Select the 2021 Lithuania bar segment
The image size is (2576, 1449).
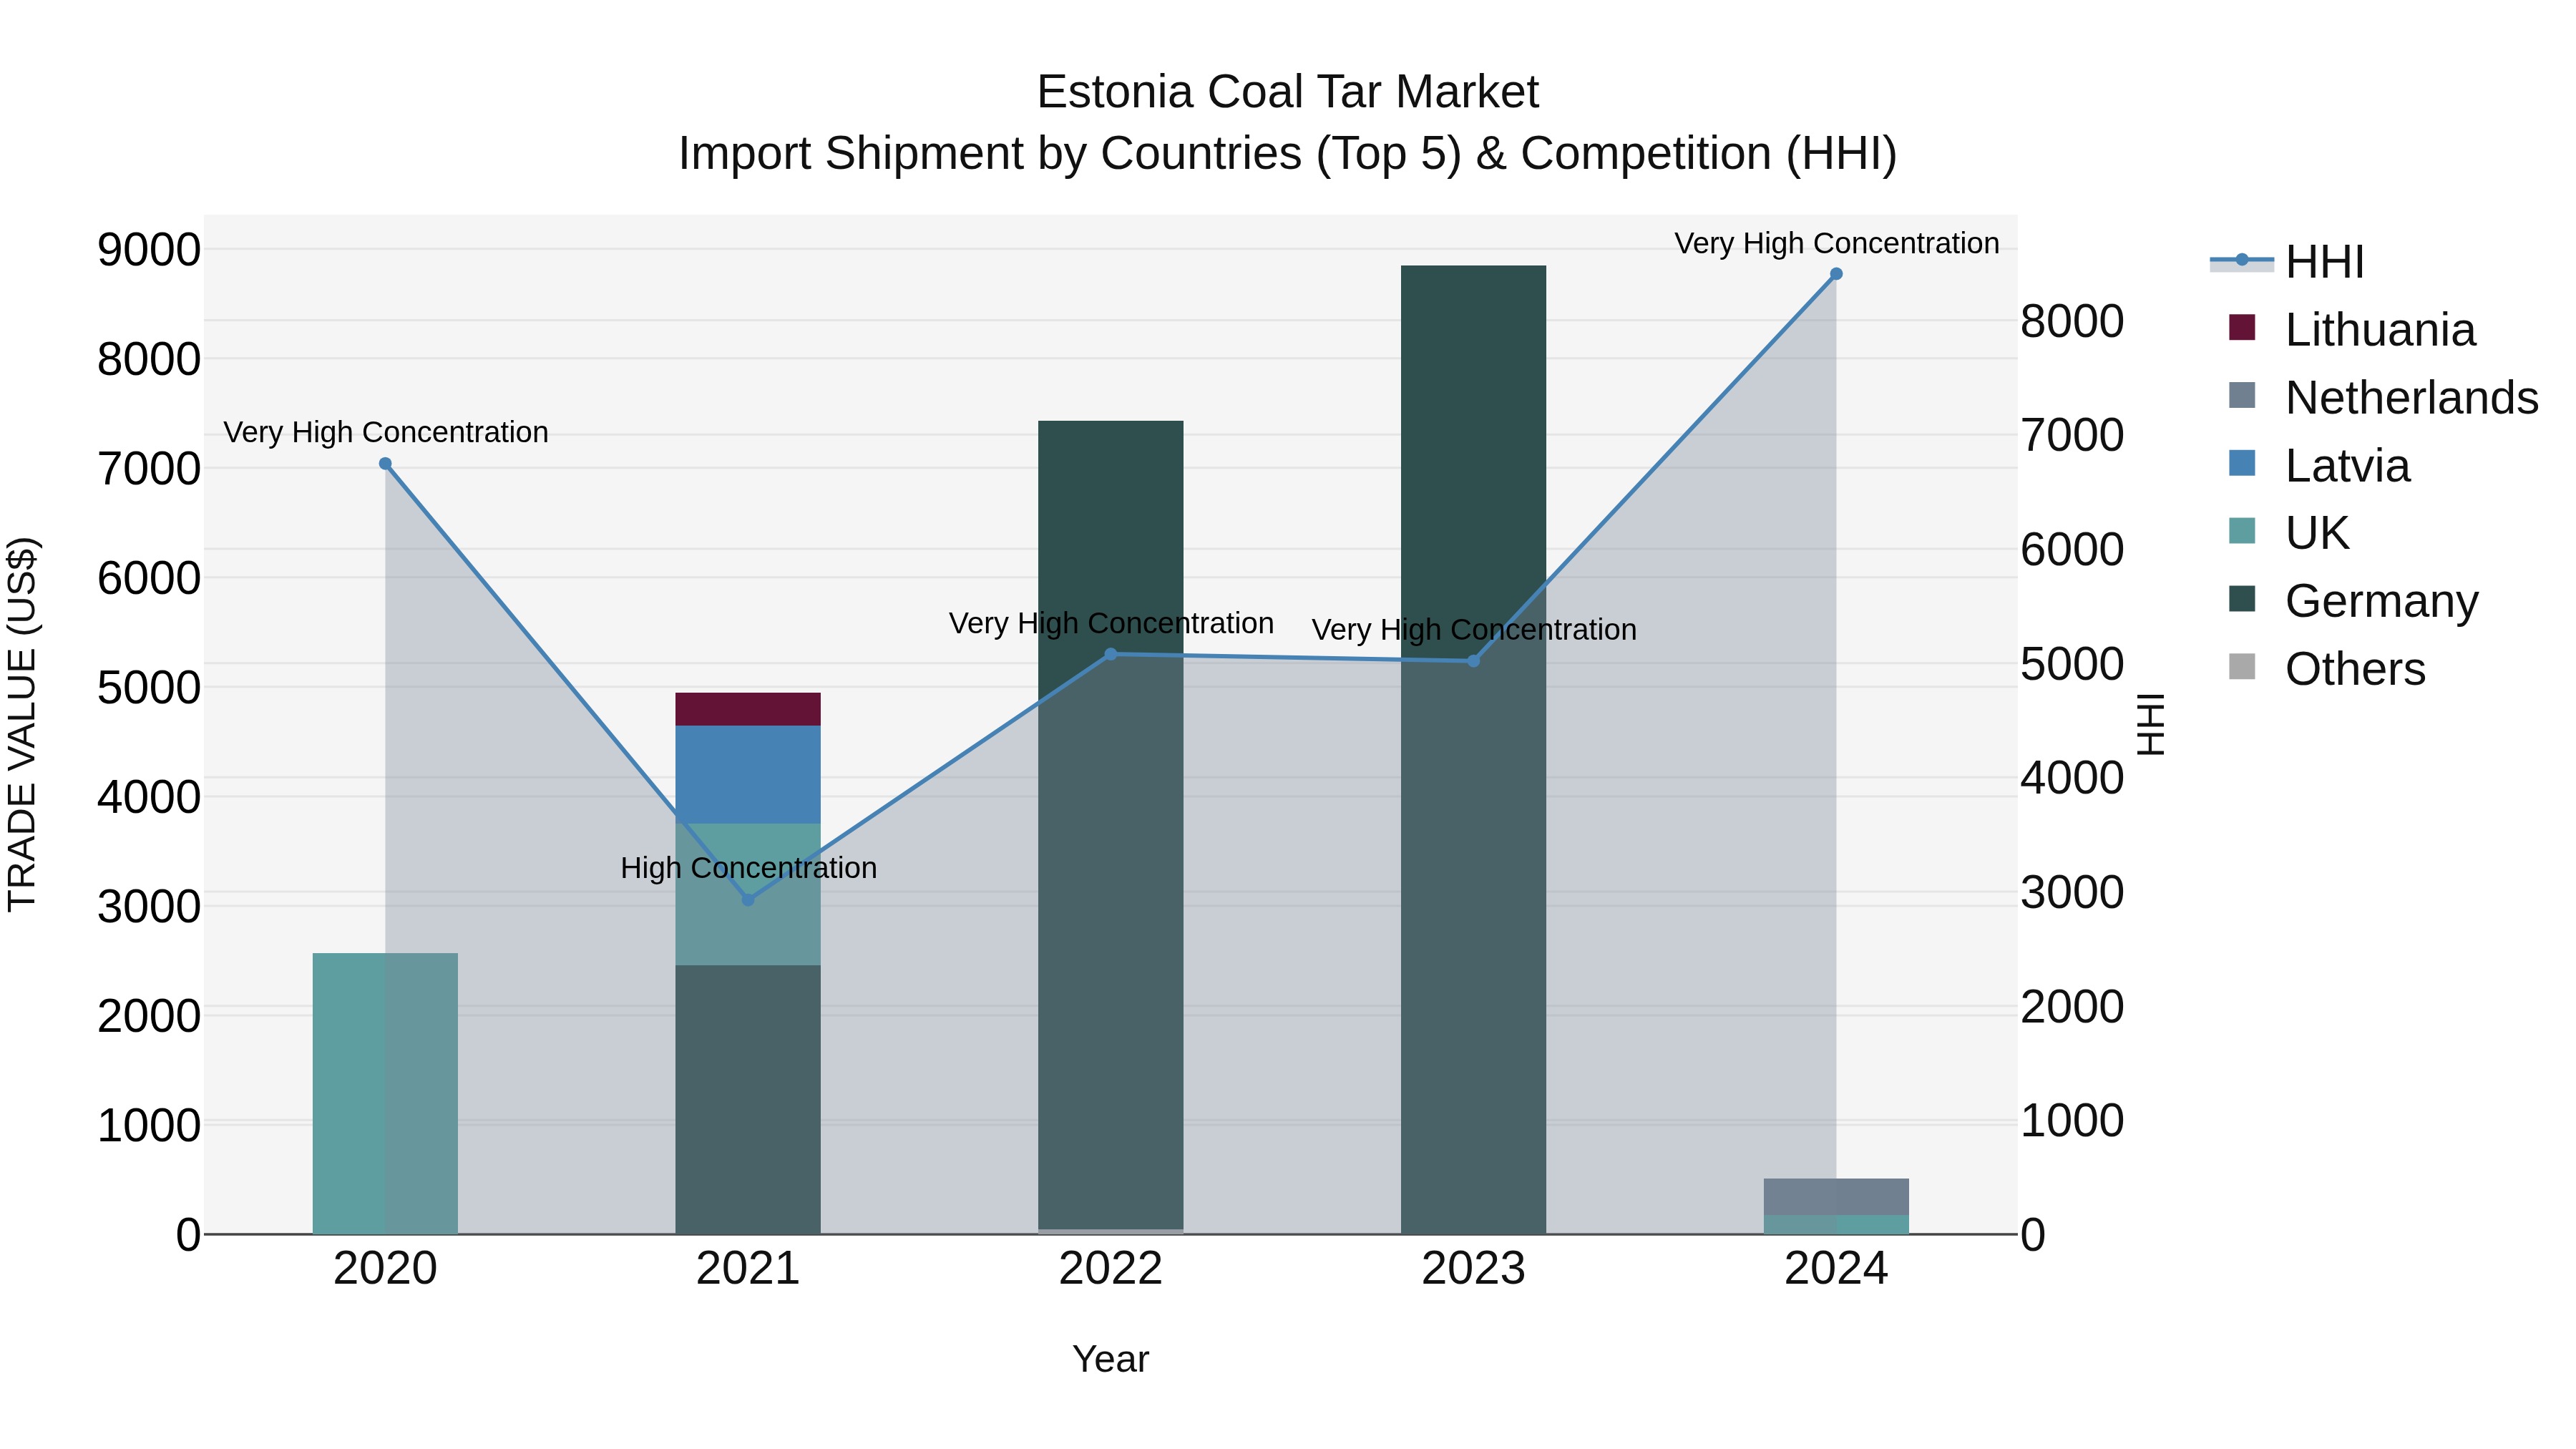click(748, 709)
